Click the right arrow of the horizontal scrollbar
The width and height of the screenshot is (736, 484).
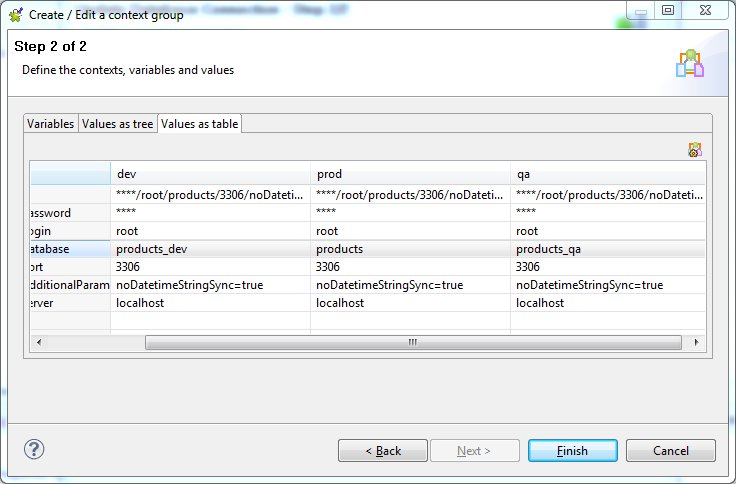coord(697,342)
